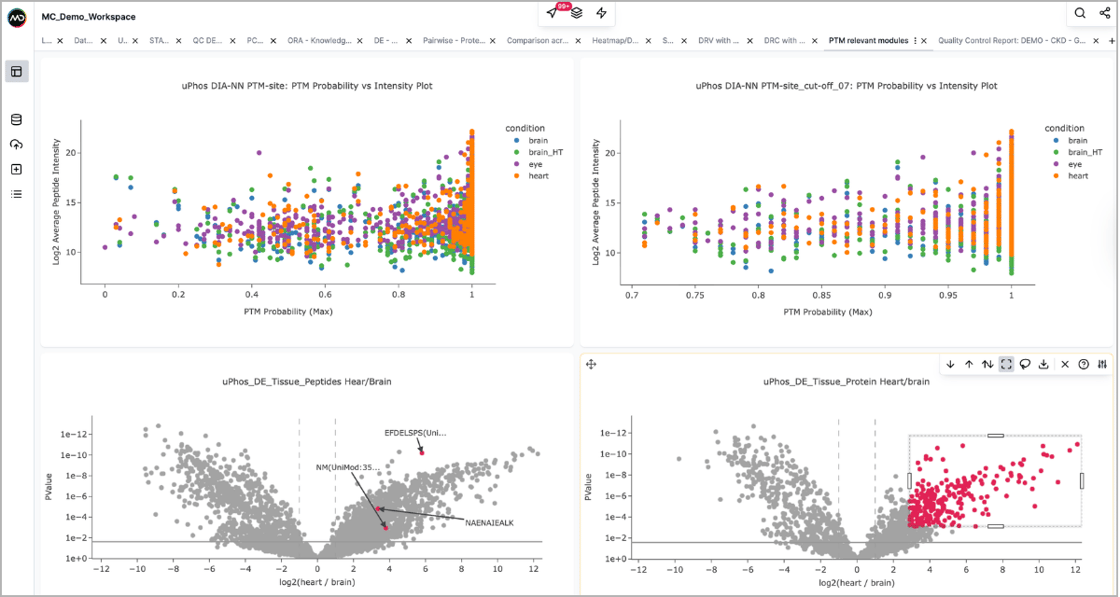Open PTM relevant modules tab options menu
The width and height of the screenshot is (1120, 597).
click(915, 41)
